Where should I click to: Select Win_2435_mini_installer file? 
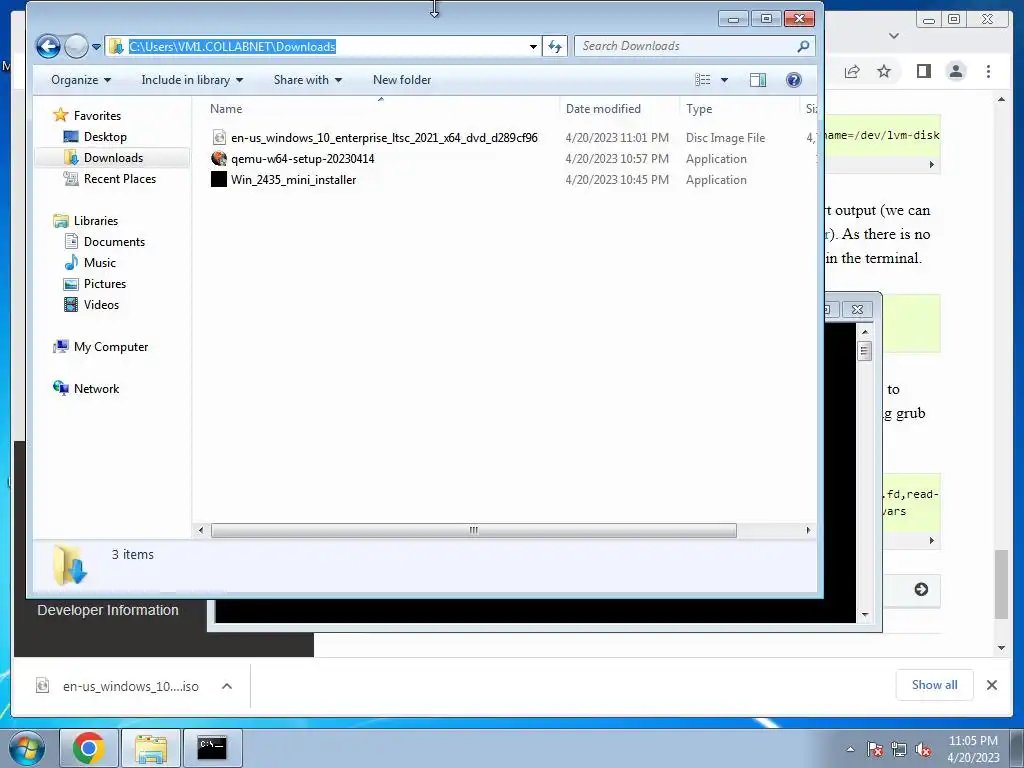pyautogui.click(x=293, y=180)
